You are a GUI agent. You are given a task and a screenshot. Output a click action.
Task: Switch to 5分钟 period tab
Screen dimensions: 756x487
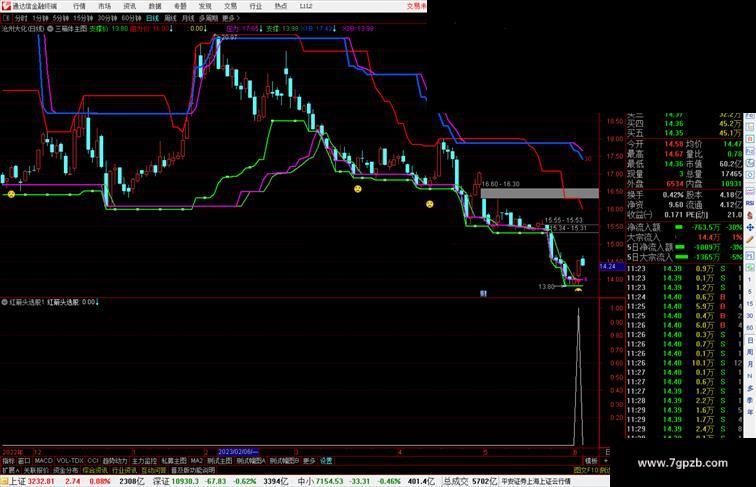tap(61, 18)
